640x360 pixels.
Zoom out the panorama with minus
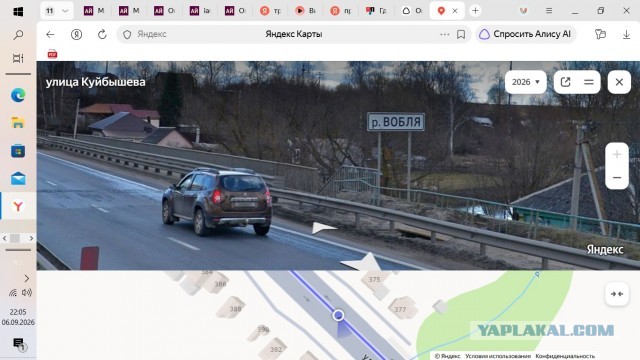[x=617, y=178]
